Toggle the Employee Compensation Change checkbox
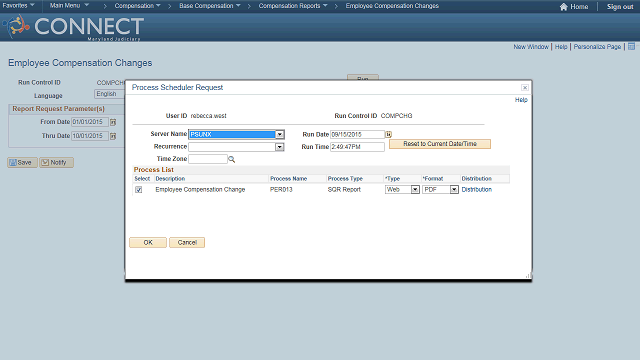This screenshot has height=360, width=640. point(139,190)
